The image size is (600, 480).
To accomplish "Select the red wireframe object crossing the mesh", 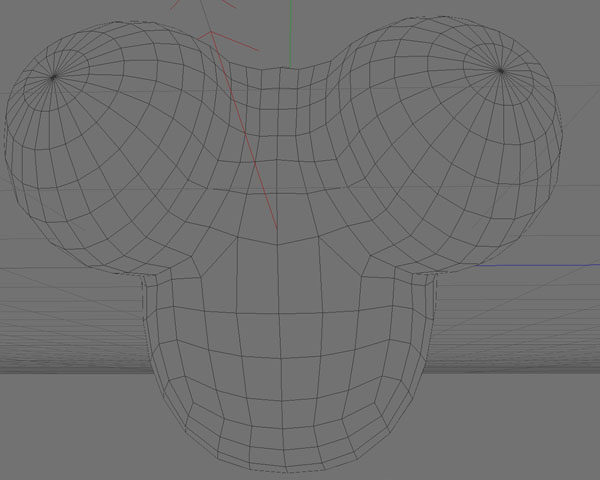I will pos(243,130).
